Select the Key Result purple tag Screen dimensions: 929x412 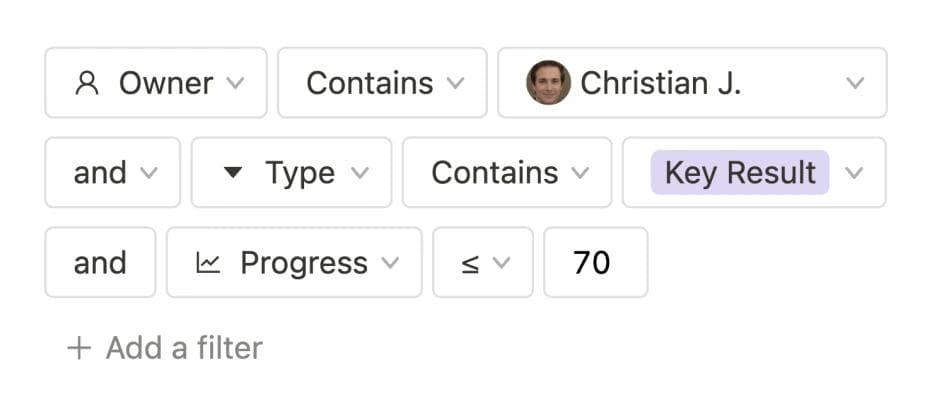point(740,172)
